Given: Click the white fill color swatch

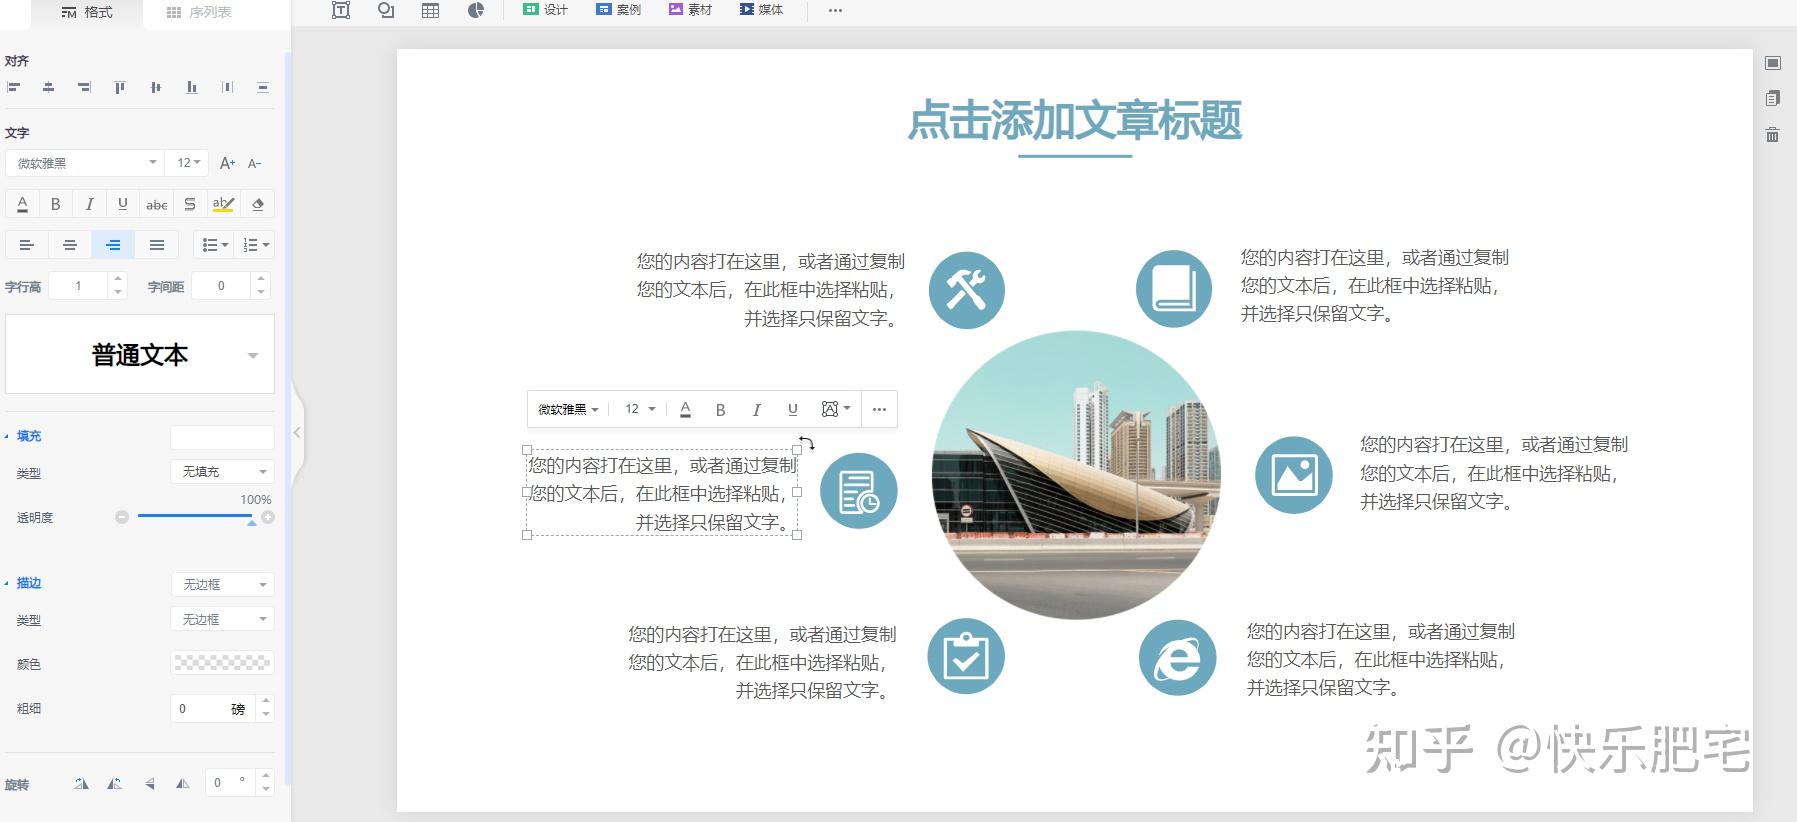Looking at the screenshot, I should tap(222, 437).
